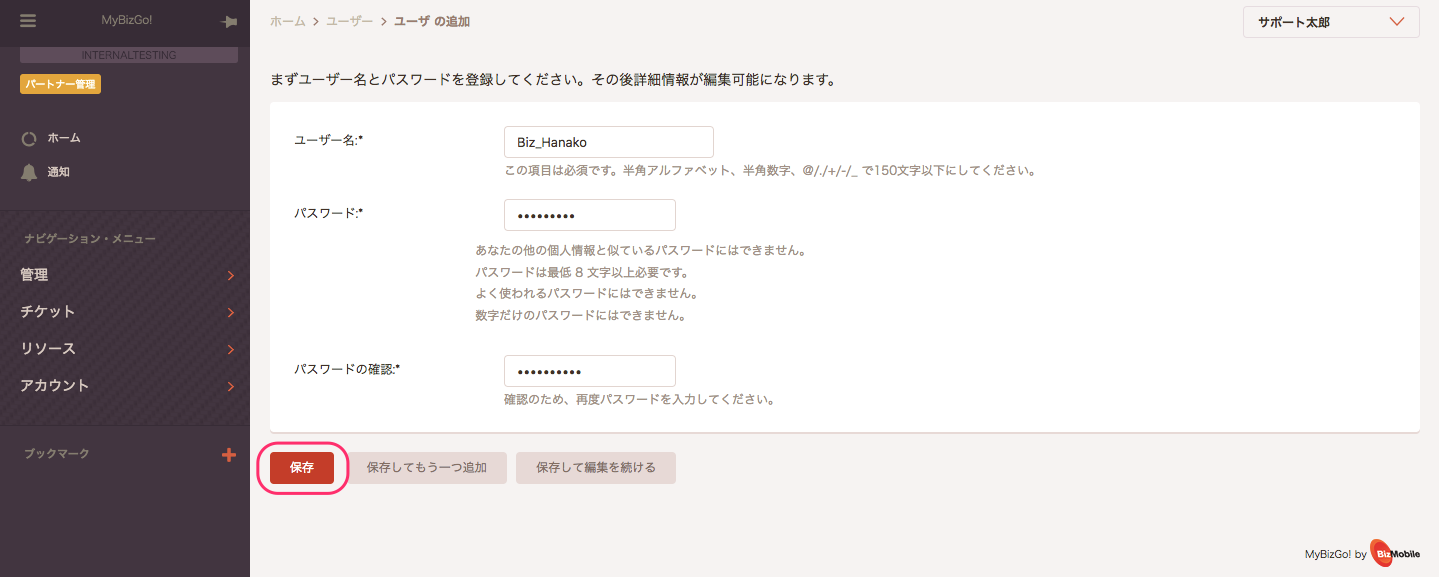Viewport: 1439px width, 577px height.
Task: Select 通知 in the sidebar
Action: pyautogui.click(x=59, y=172)
